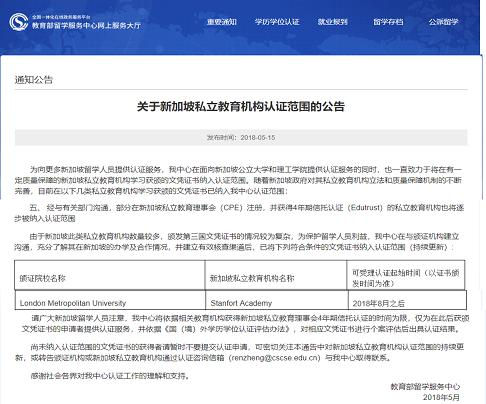Click the CSCSE logo icon in header
Viewport: 486px width, 404px height.
[19, 22]
